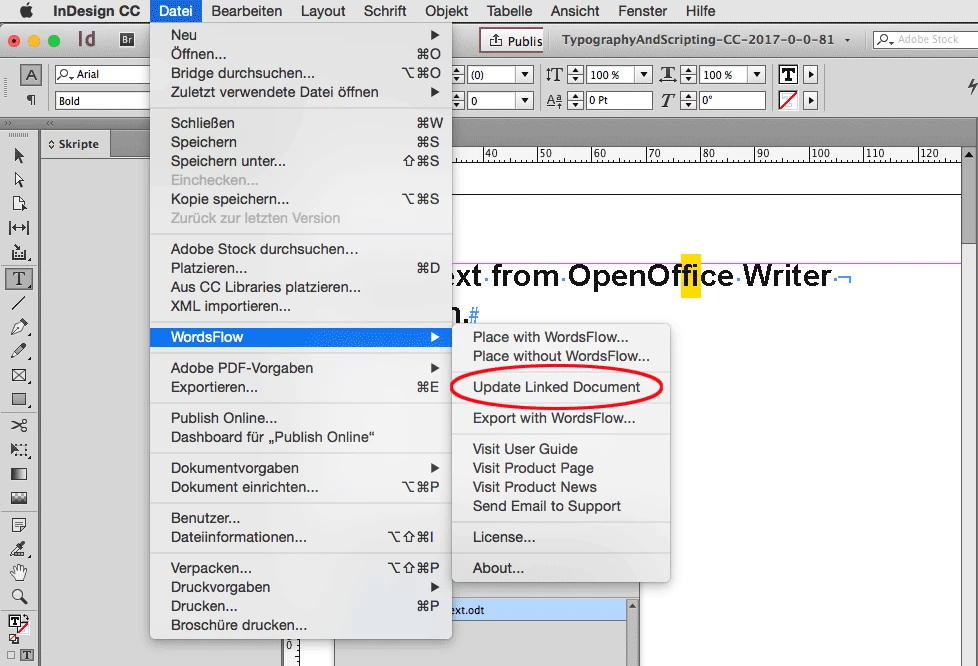The width and height of the screenshot is (978, 666).
Task: Open the Neu submenu
Action: point(301,35)
